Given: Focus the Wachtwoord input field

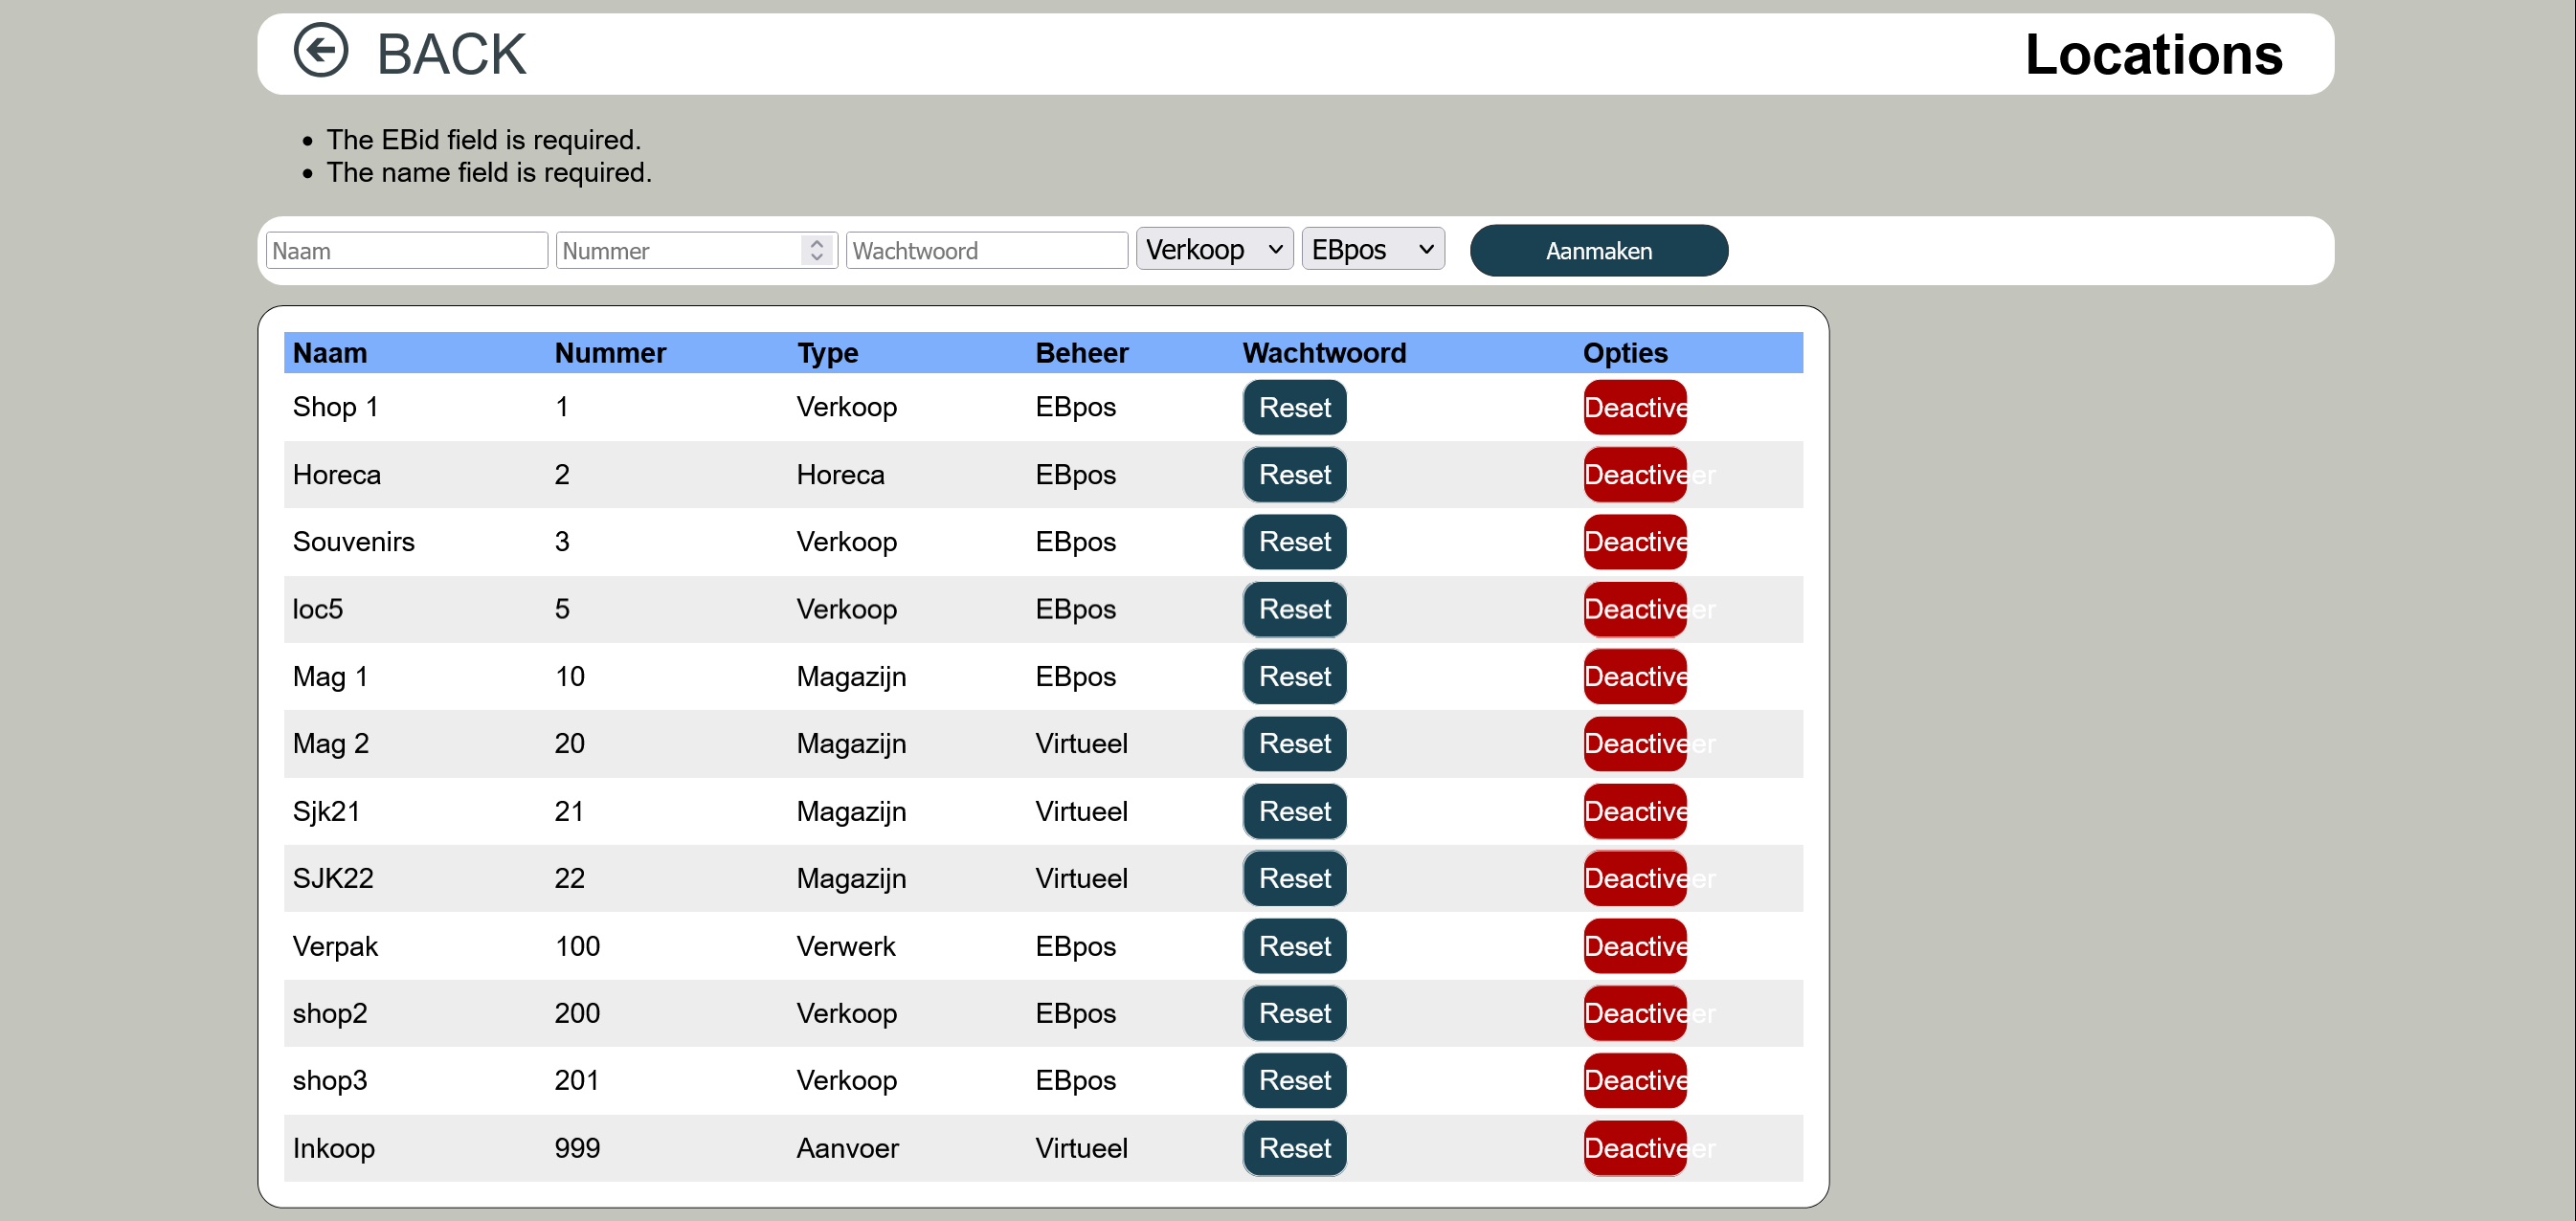Looking at the screenshot, I should pos(986,251).
